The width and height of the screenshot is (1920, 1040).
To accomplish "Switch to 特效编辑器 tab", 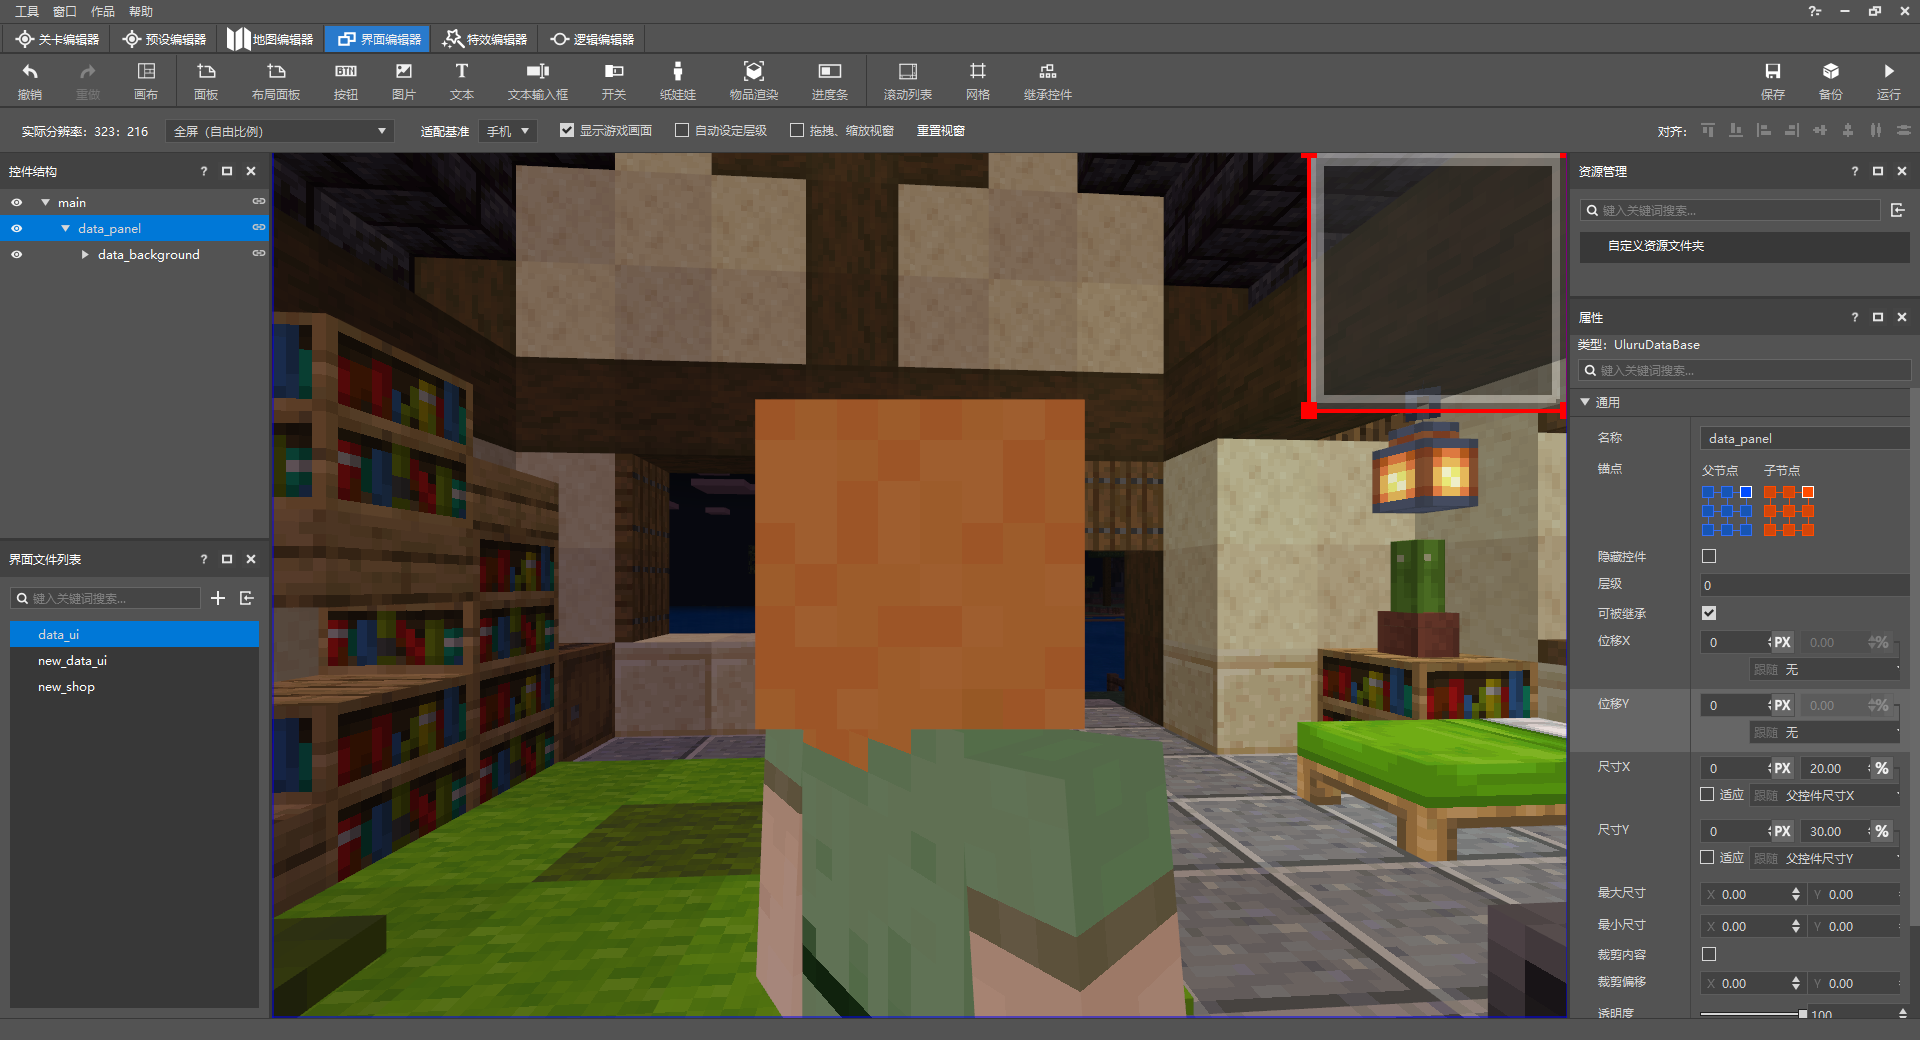I will [485, 39].
